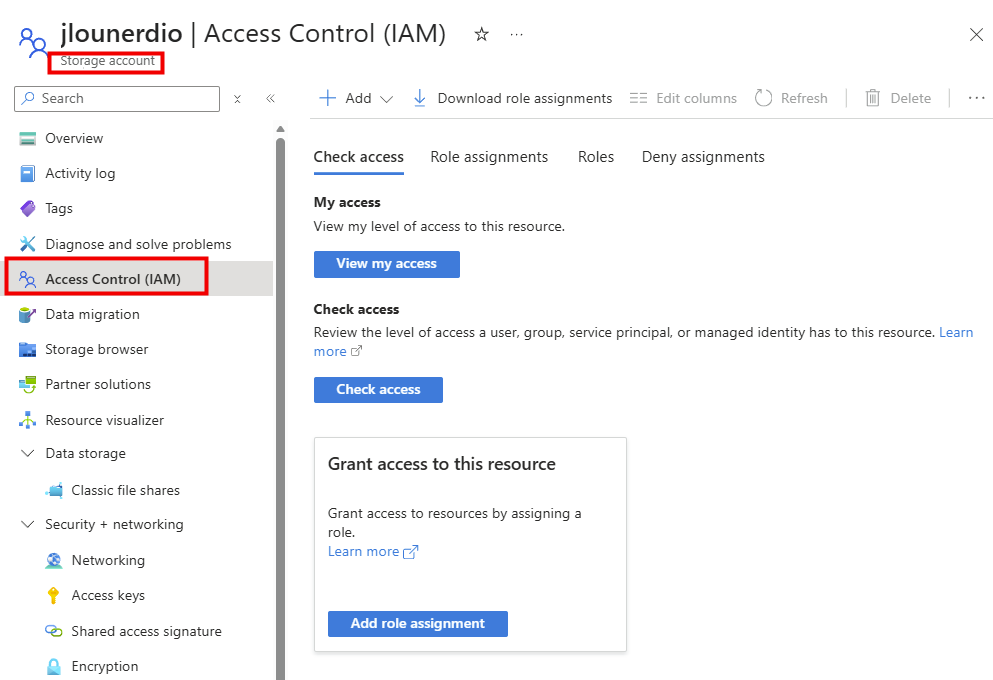Click the Shared access signature link icon
This screenshot has width=993, height=680.
[x=54, y=631]
